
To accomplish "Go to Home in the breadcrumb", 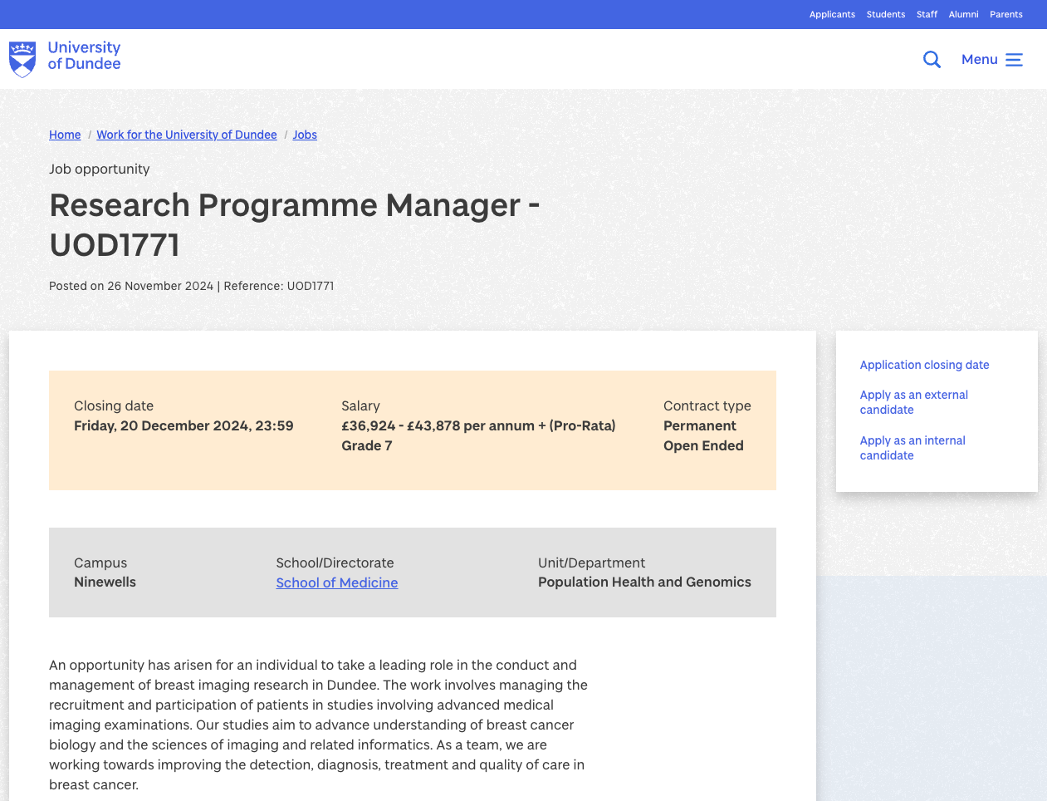I will [65, 135].
